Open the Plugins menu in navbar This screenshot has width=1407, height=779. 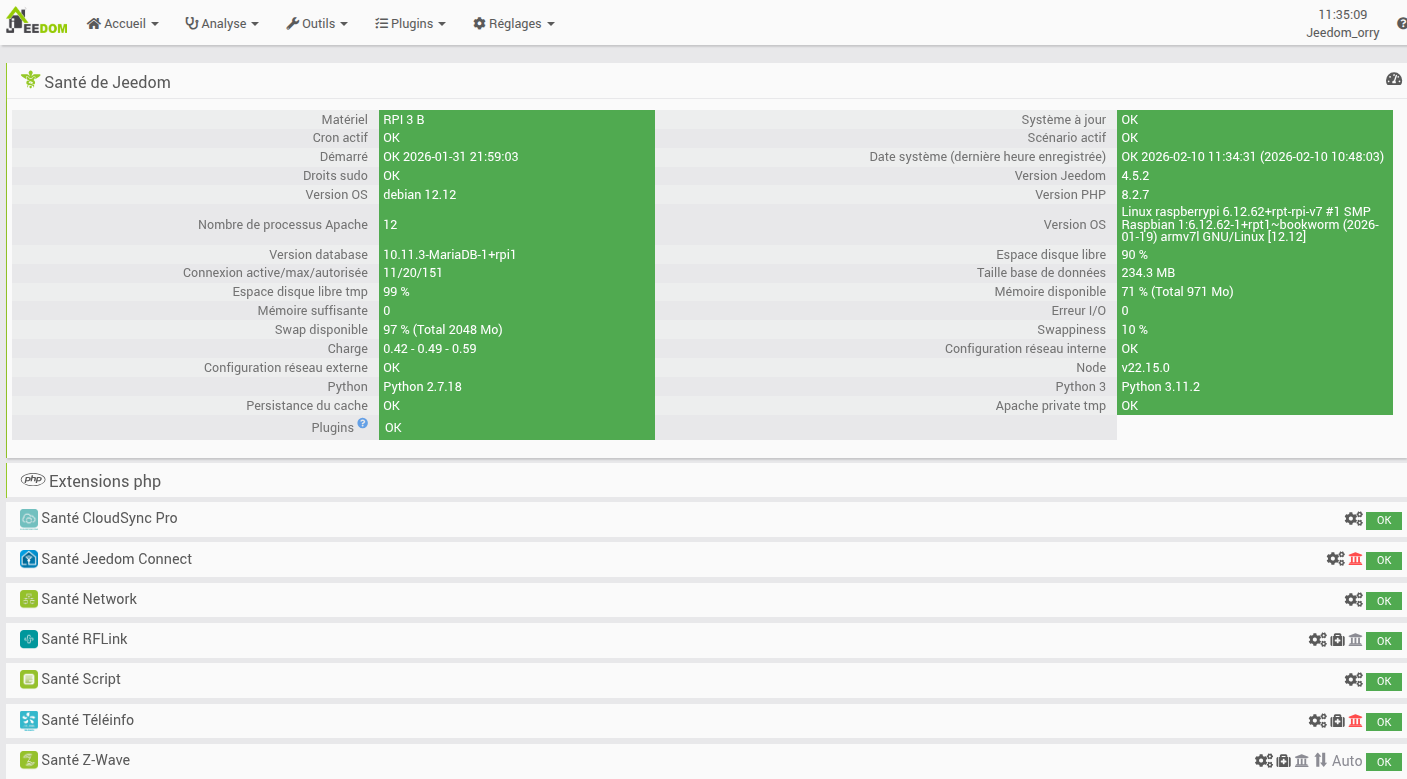(x=410, y=23)
